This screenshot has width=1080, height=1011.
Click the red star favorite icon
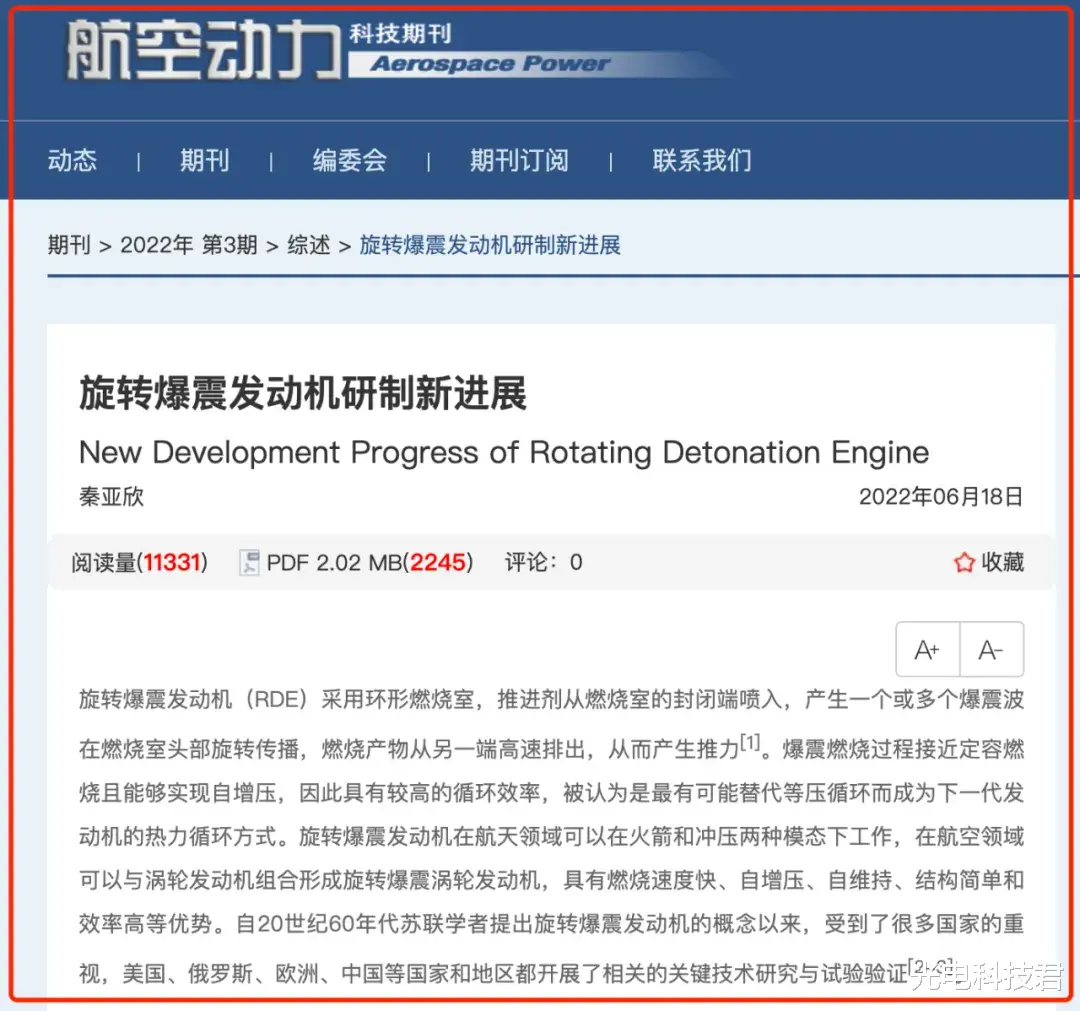(964, 563)
